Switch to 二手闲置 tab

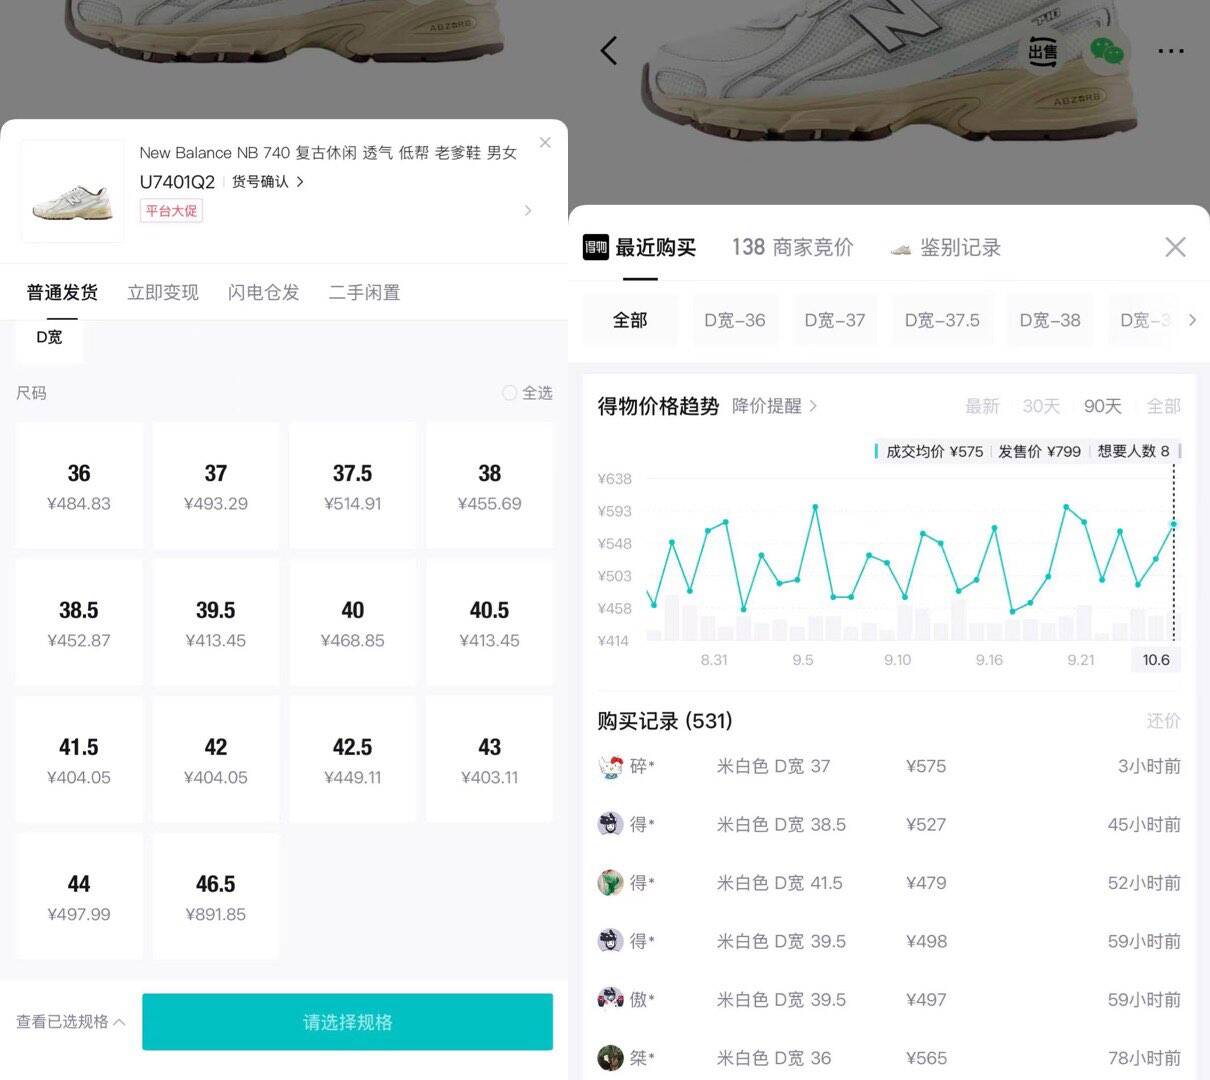(365, 292)
